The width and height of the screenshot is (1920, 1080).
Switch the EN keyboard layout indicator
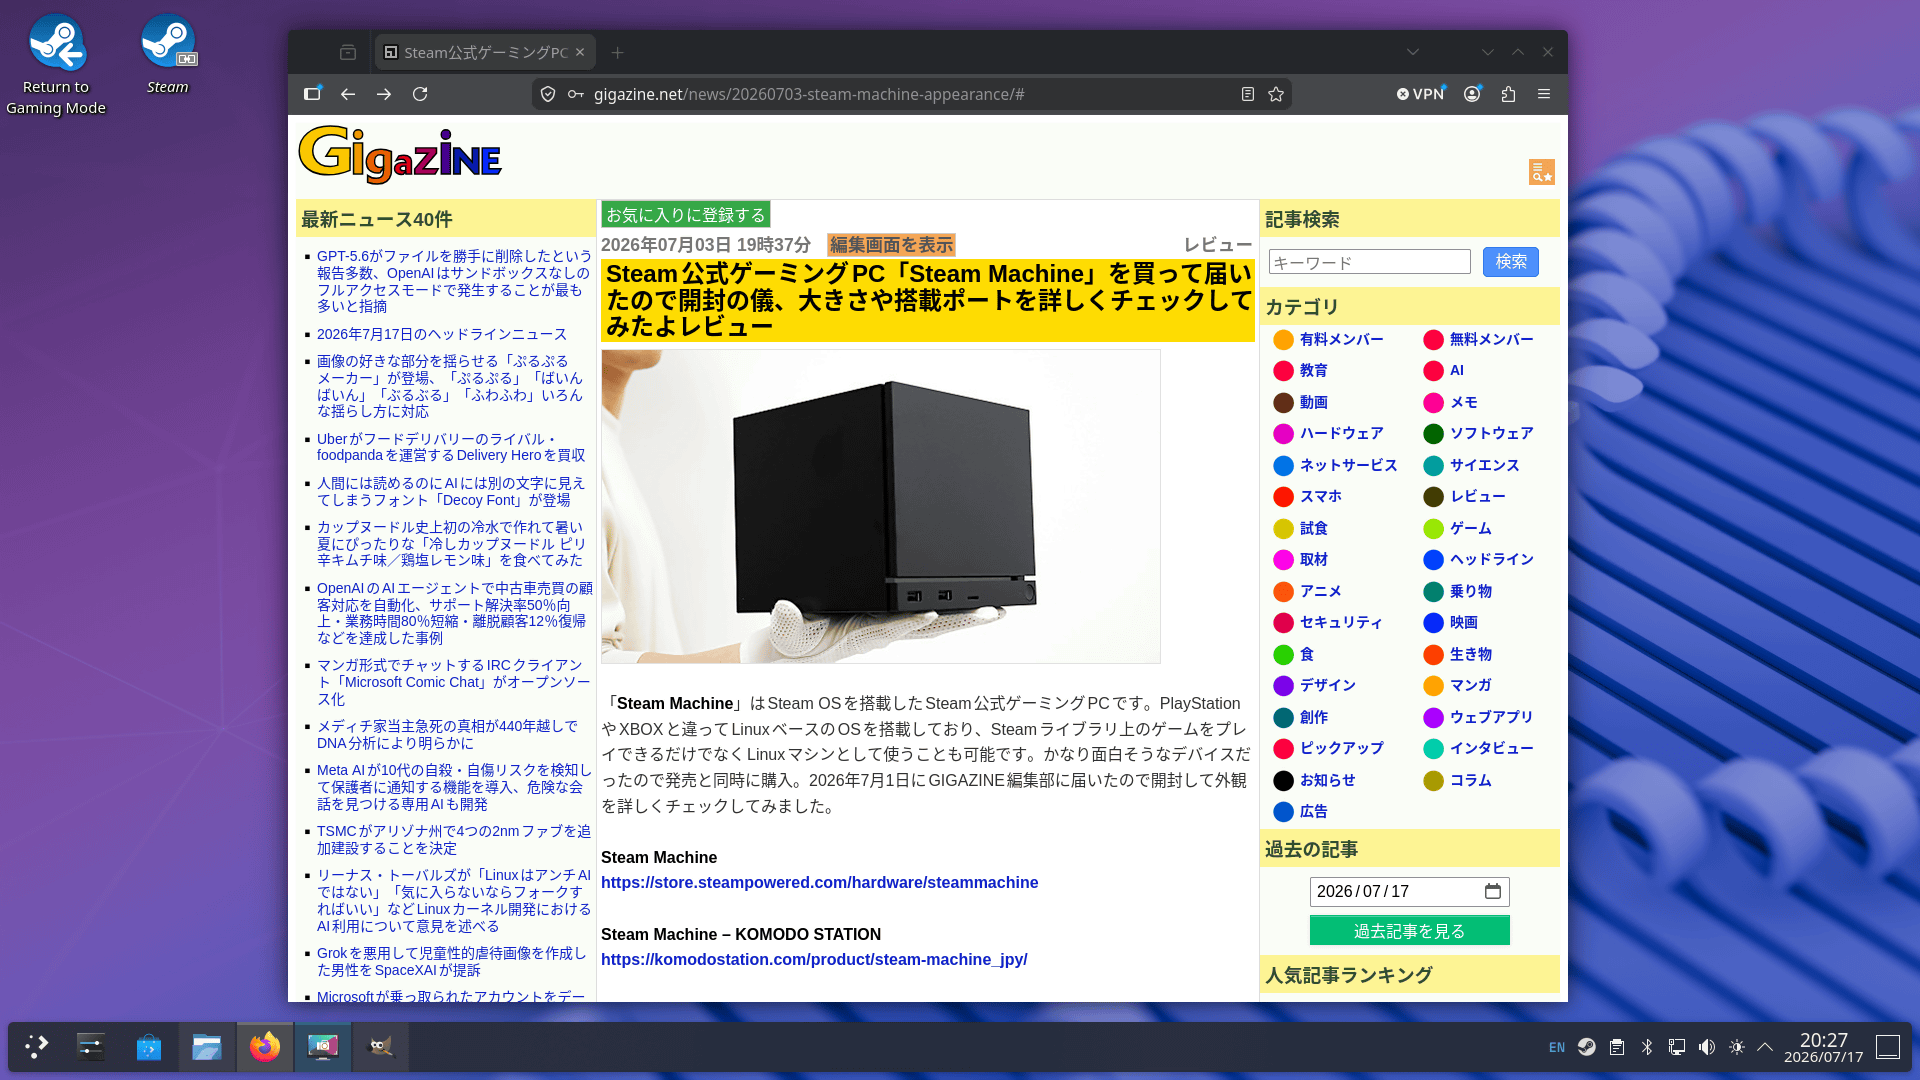click(x=1557, y=1048)
